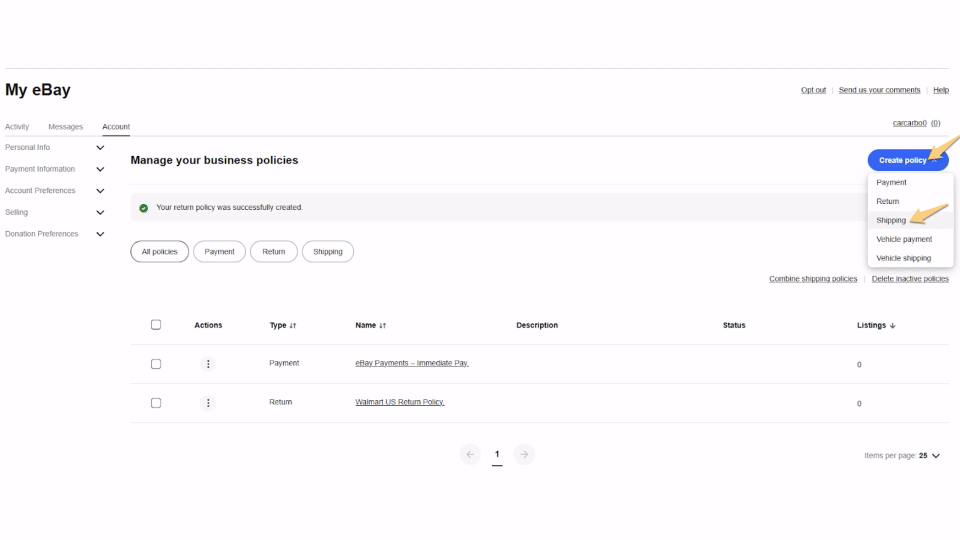Image resolution: width=960 pixels, height=540 pixels.
Task: Open Combine shipping policies link
Action: [x=813, y=279]
